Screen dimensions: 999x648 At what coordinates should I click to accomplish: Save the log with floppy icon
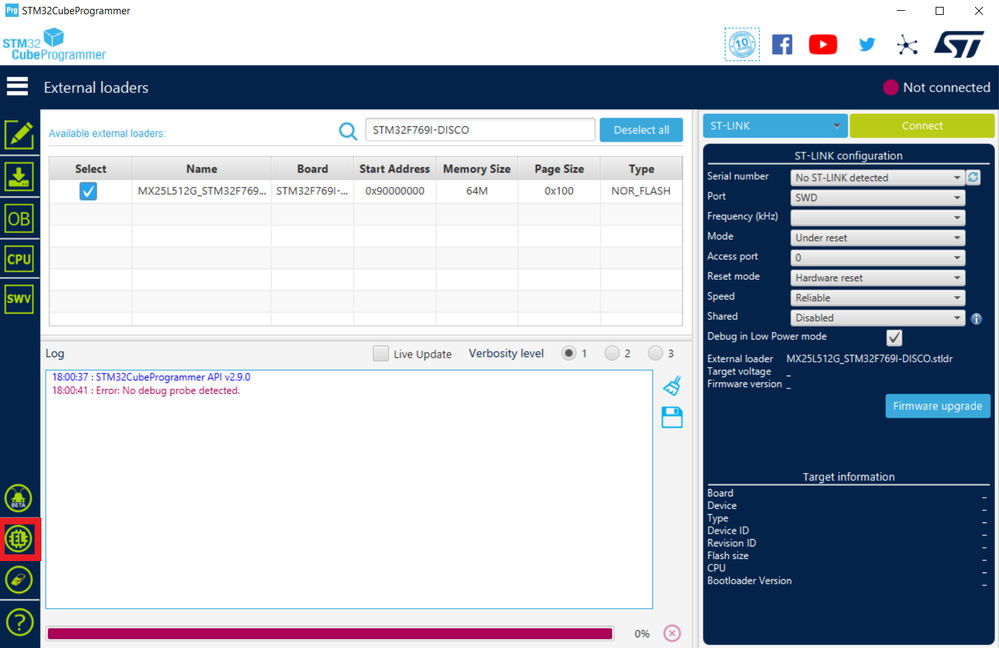tap(672, 417)
